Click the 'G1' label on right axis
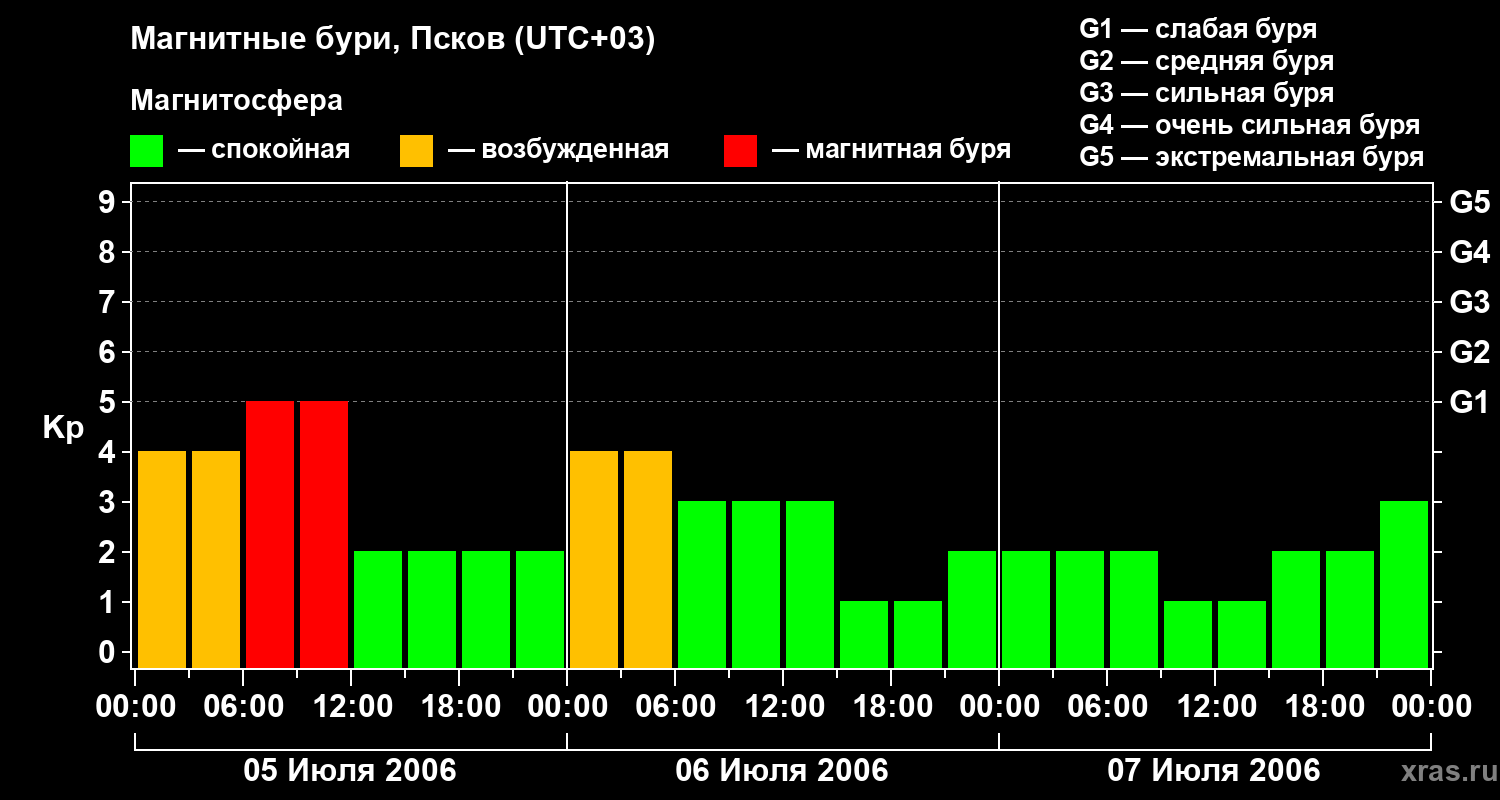The width and height of the screenshot is (1500, 800). (x=1469, y=402)
